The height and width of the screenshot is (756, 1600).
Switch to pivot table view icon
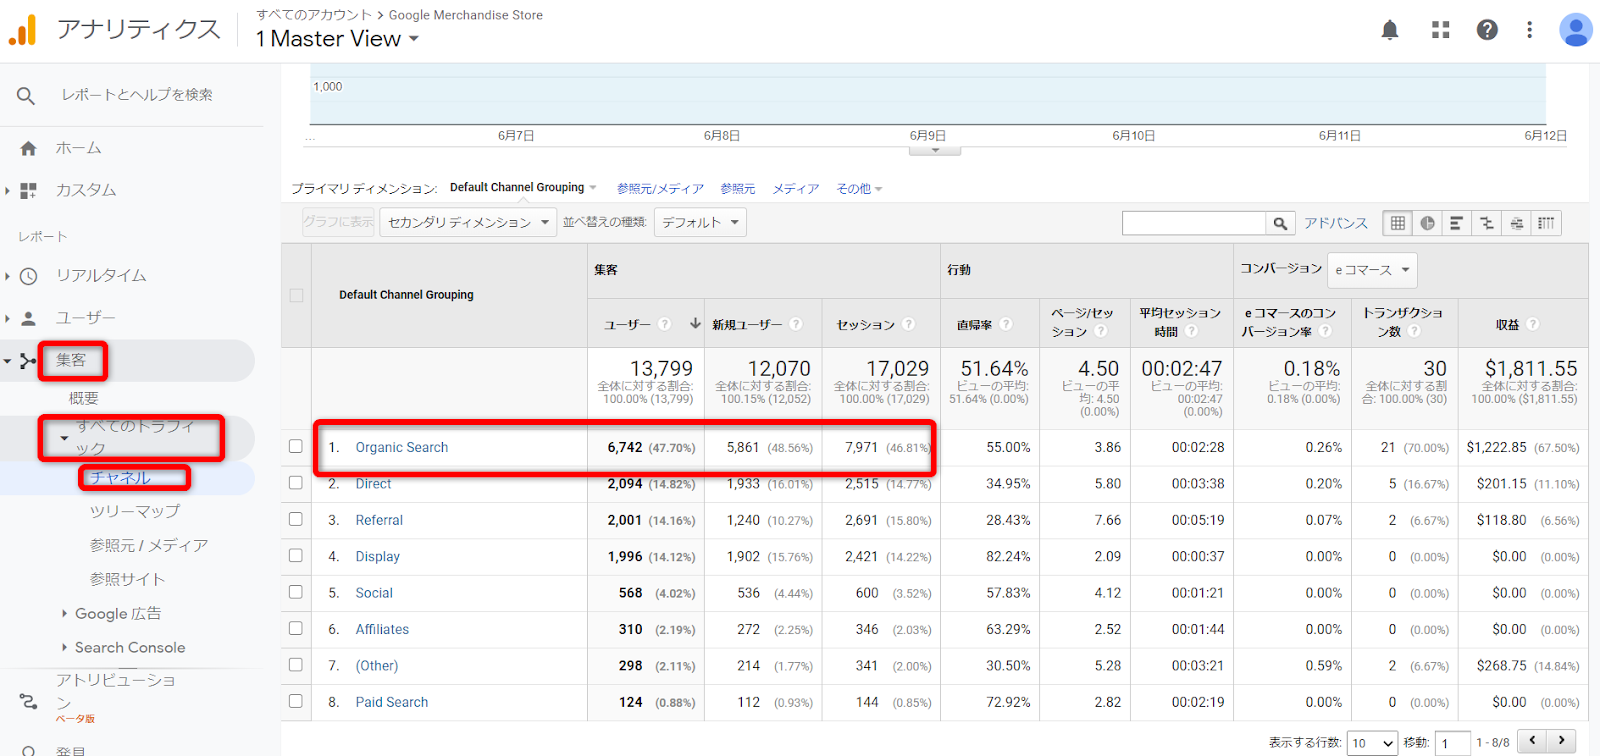[x=1546, y=223]
